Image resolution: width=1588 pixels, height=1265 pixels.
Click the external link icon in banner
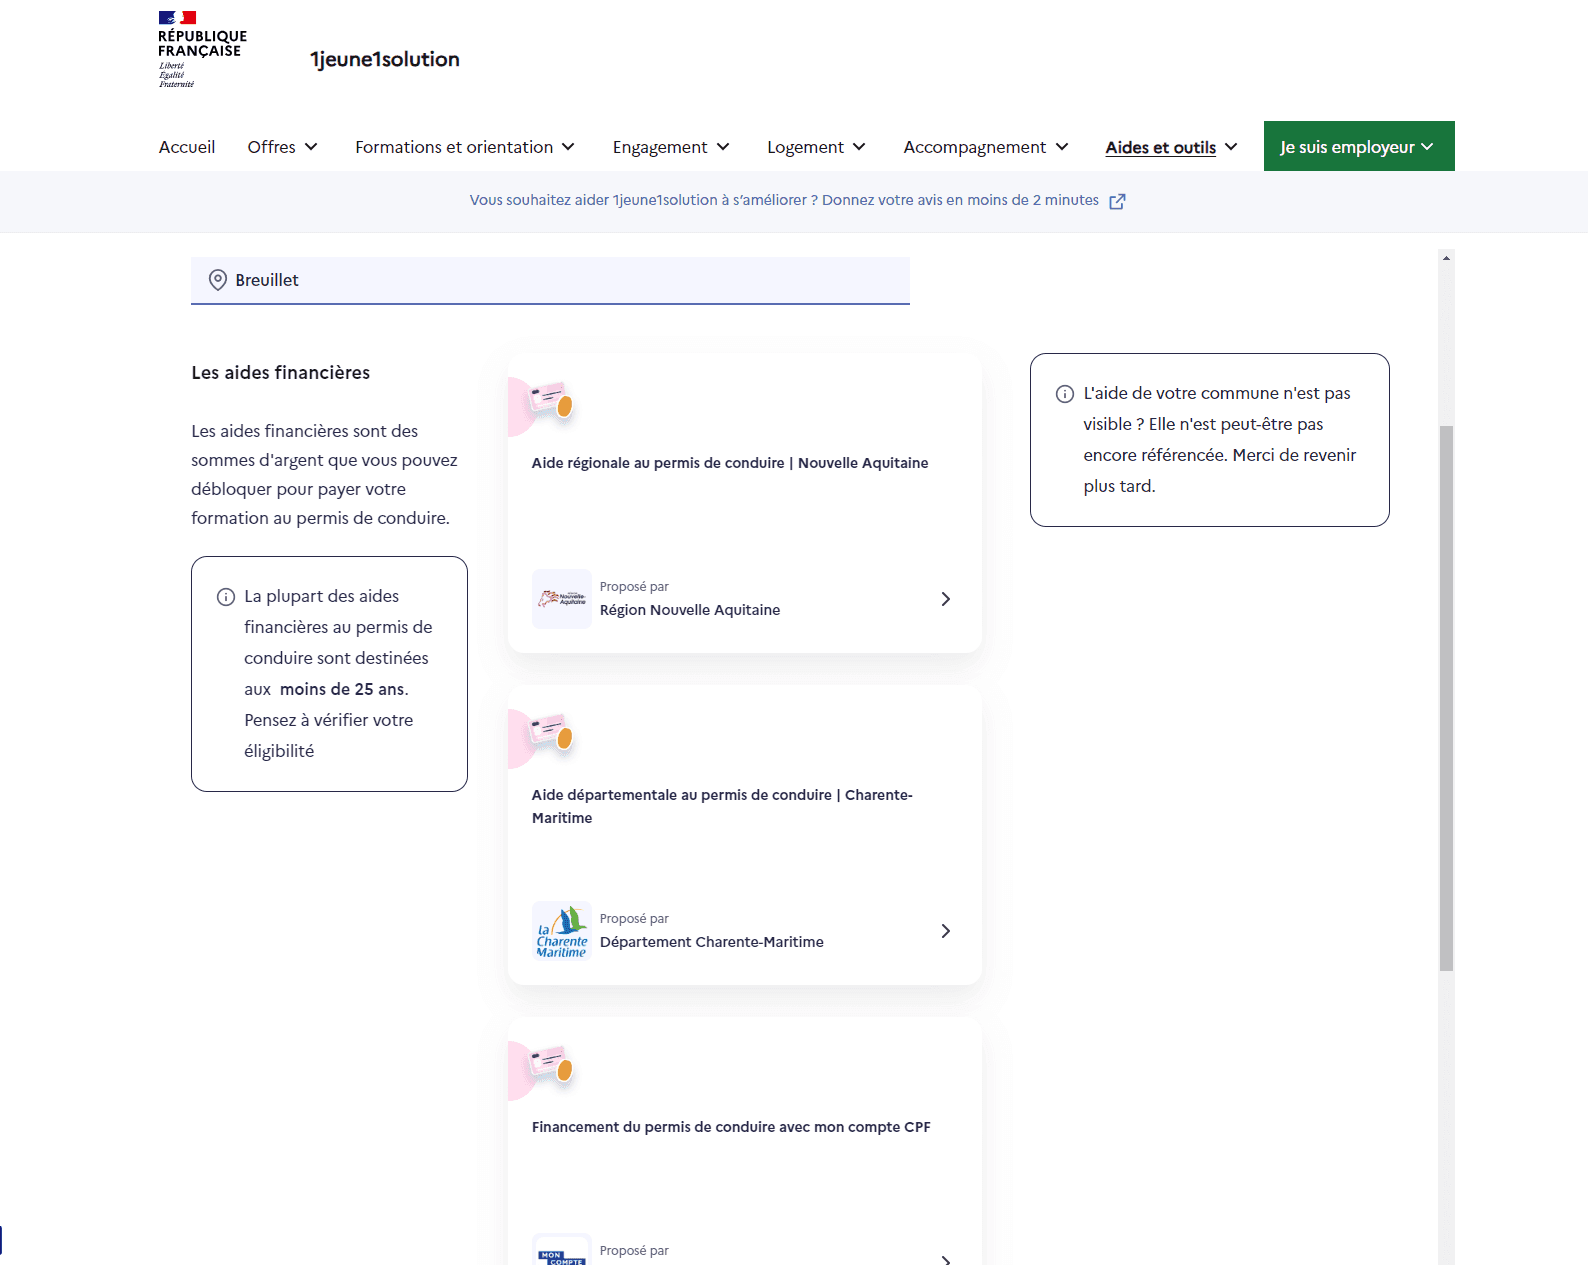click(1117, 201)
